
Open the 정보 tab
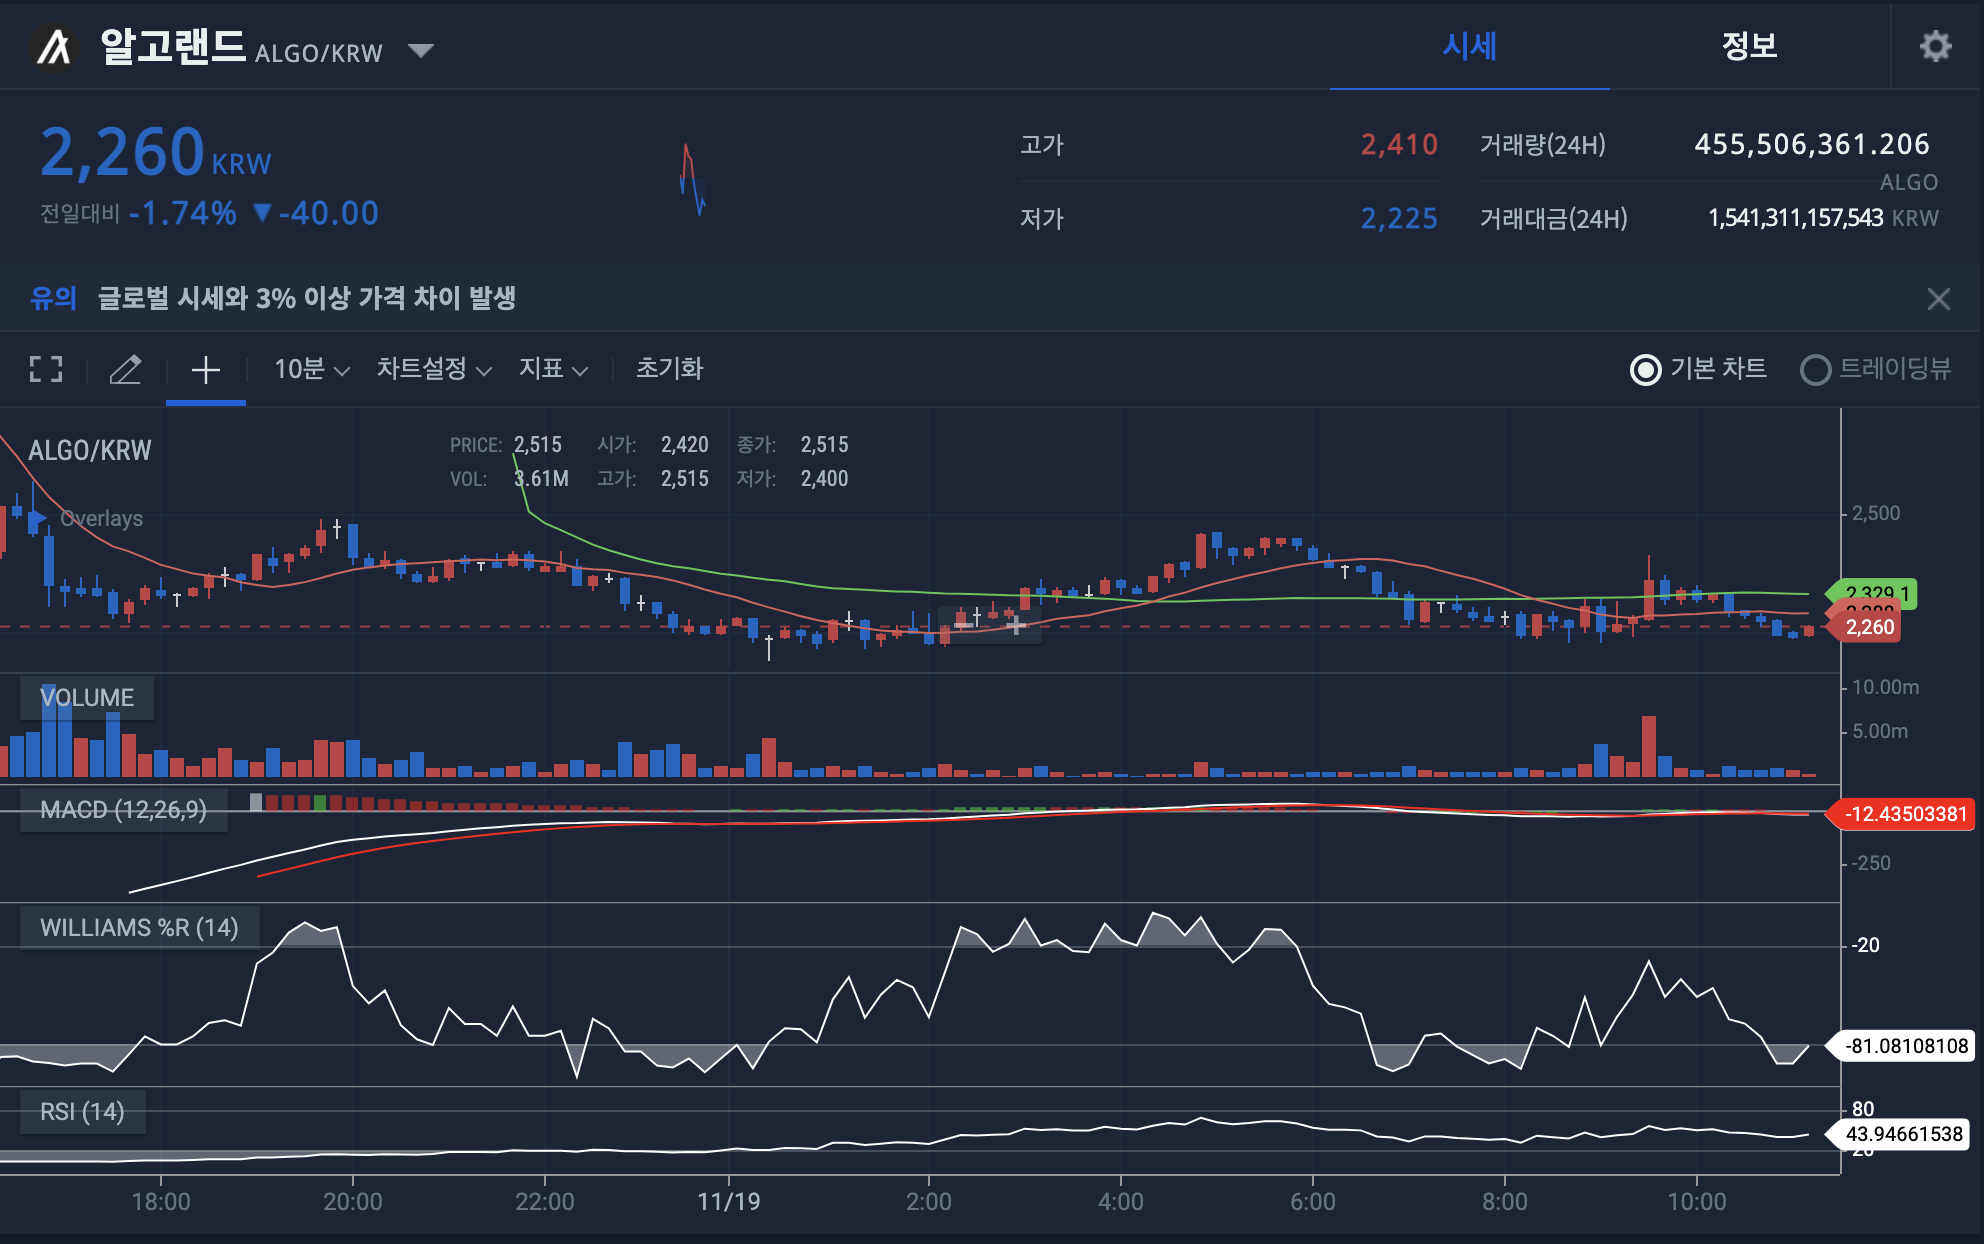click(x=1748, y=46)
